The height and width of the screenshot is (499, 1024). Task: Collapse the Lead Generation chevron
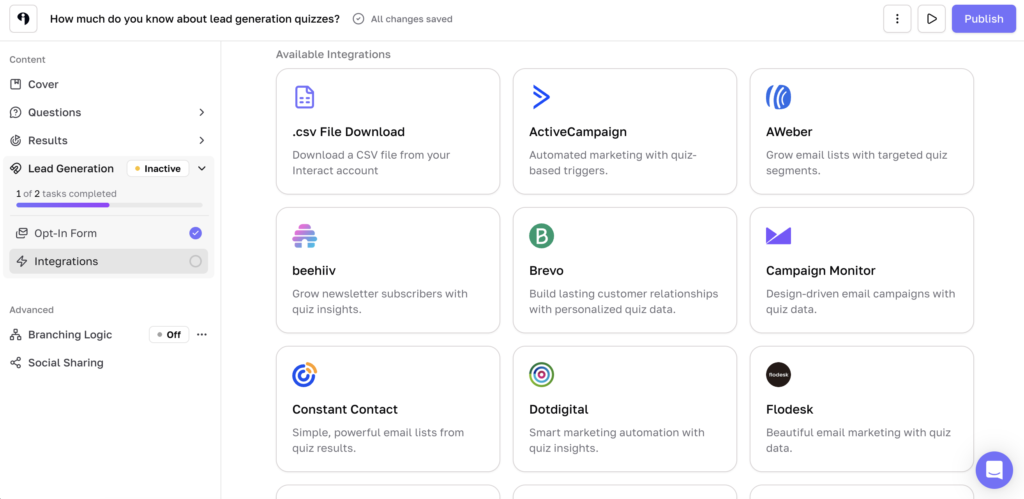pos(202,169)
